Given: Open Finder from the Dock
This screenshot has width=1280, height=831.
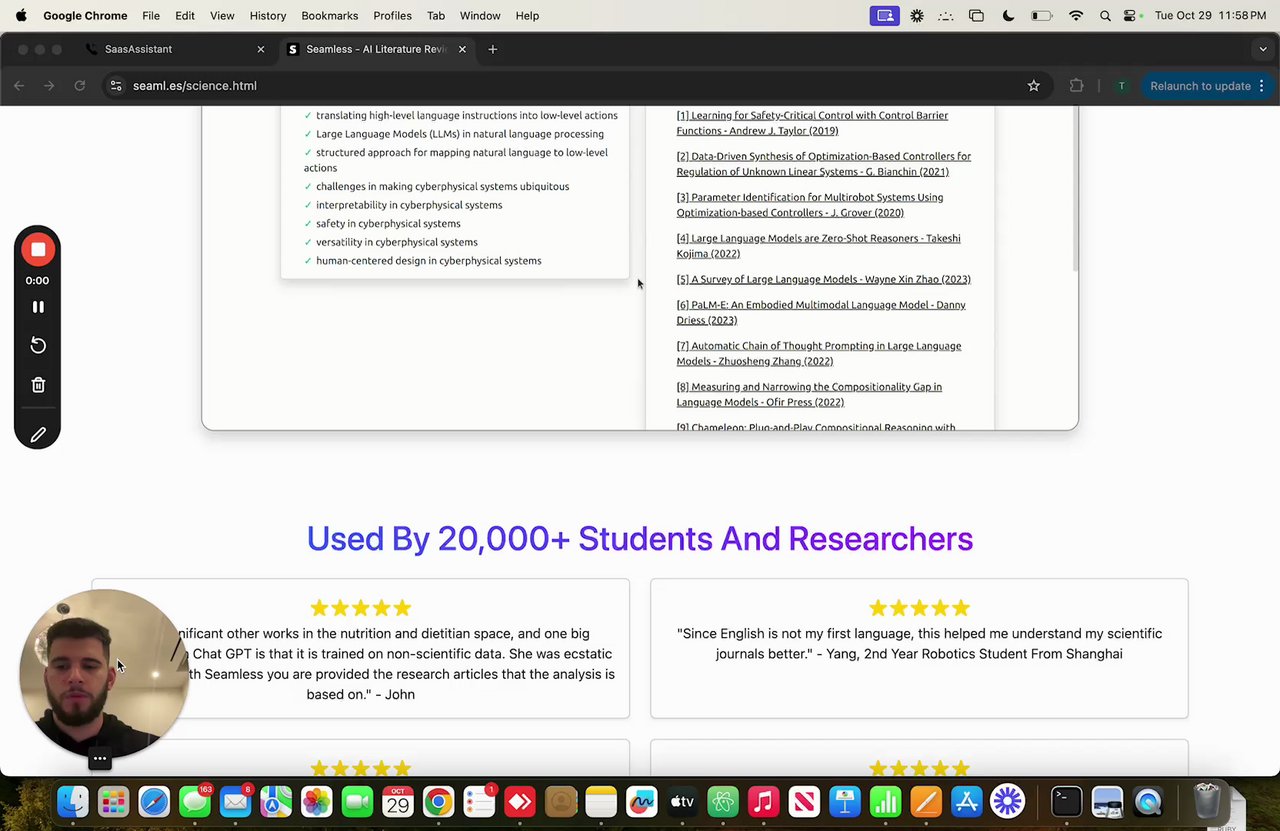Looking at the screenshot, I should point(73,802).
